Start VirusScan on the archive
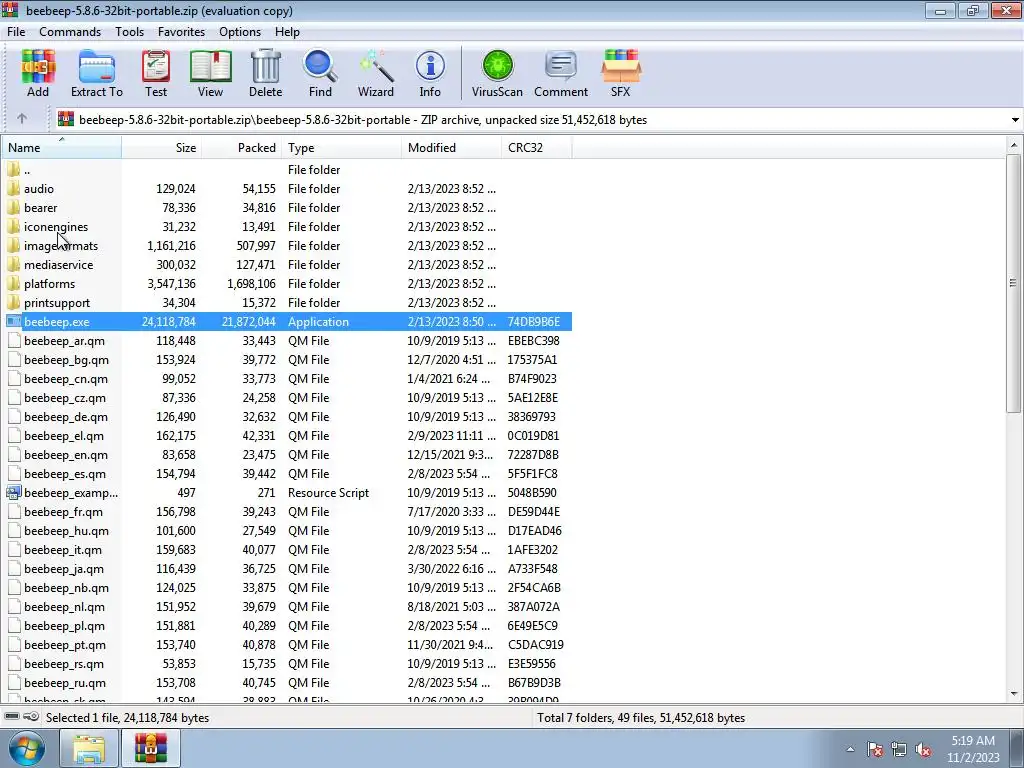This screenshot has width=1024, height=768. 497,73
